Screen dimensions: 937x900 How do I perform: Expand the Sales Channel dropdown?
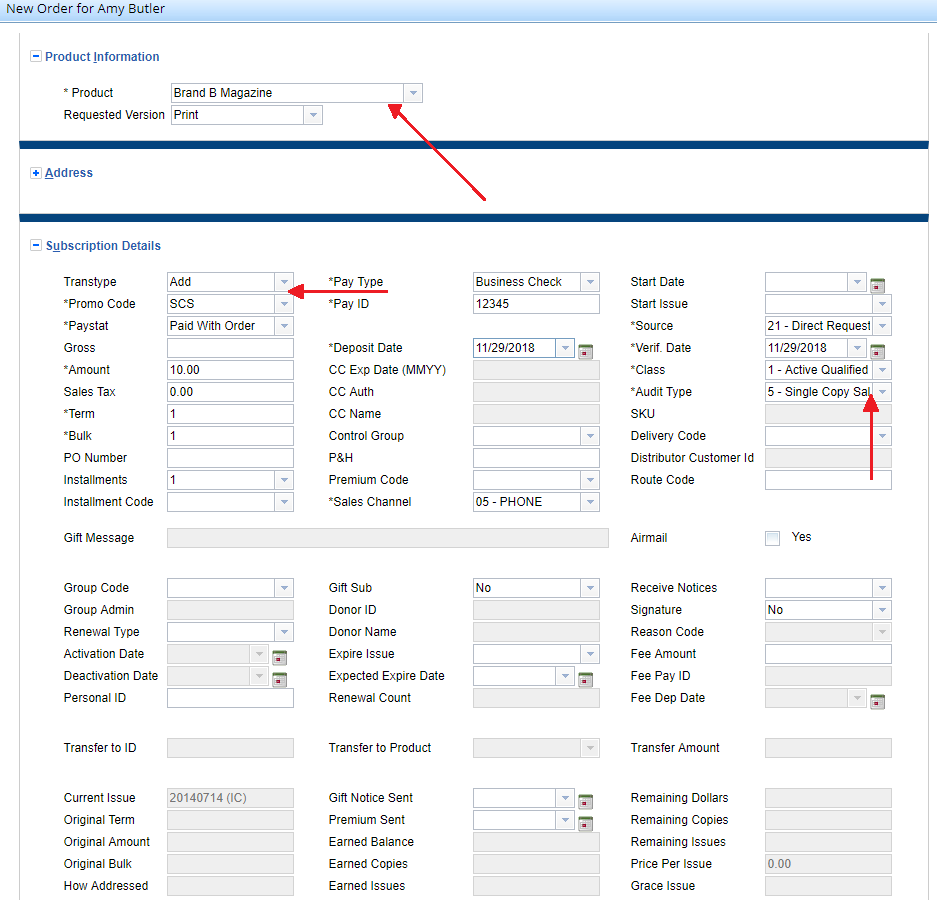tap(590, 502)
